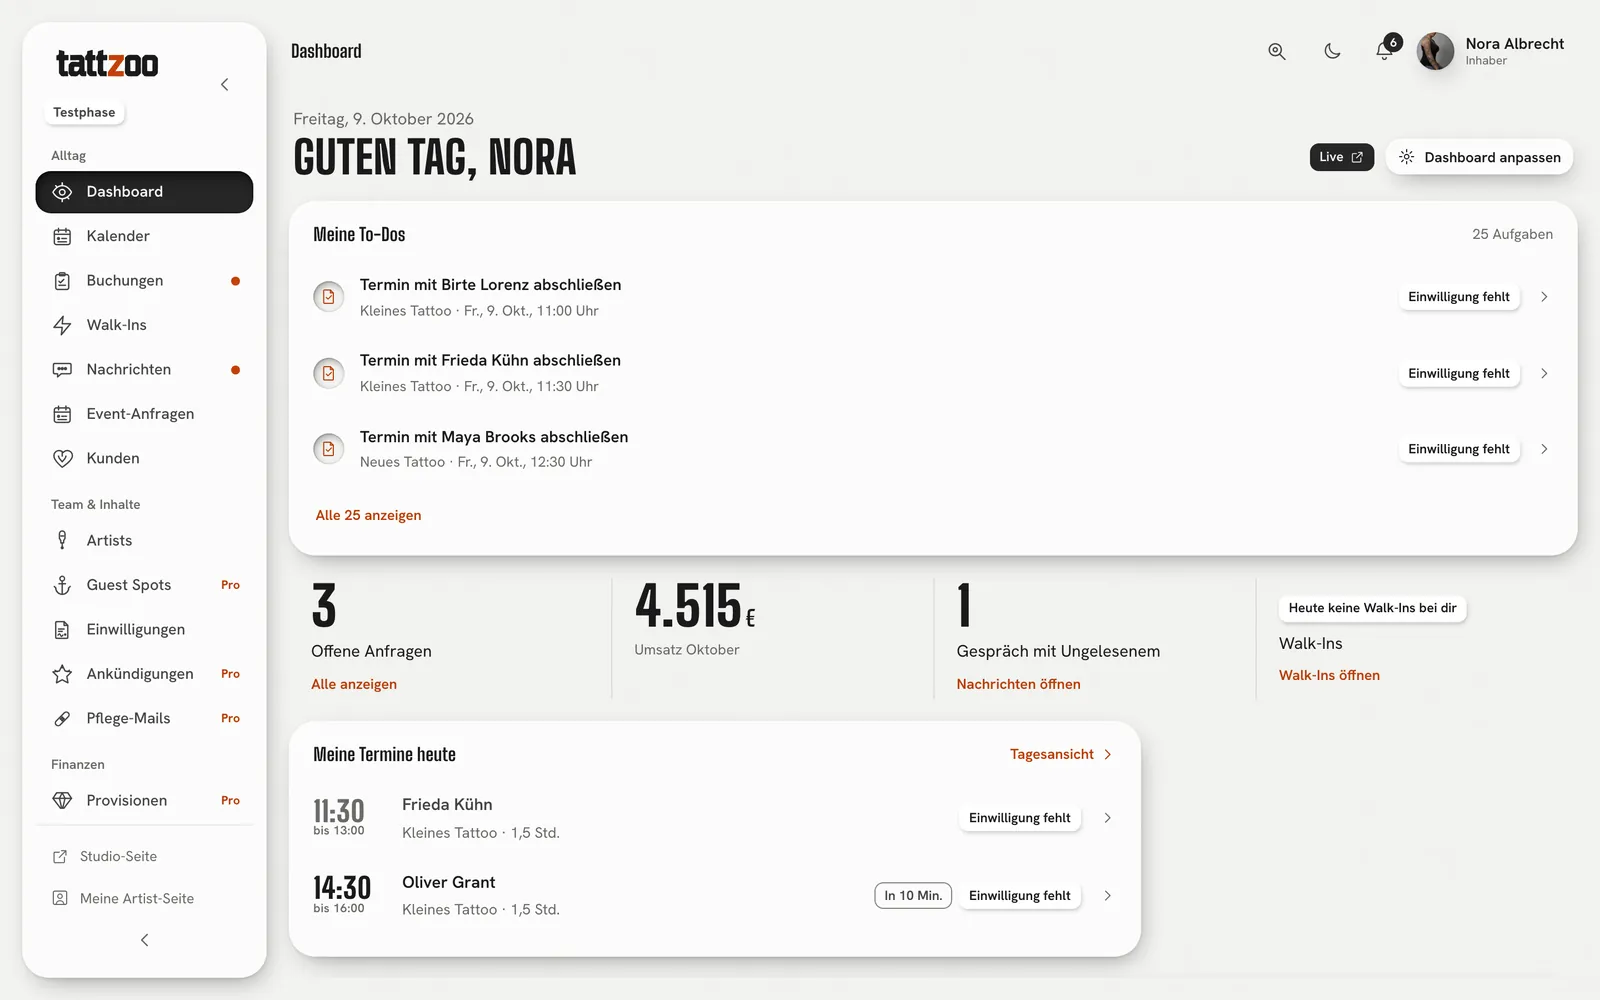This screenshot has width=1600, height=1000.
Task: Click the Ankündigungen star icon
Action: [x=62, y=675]
